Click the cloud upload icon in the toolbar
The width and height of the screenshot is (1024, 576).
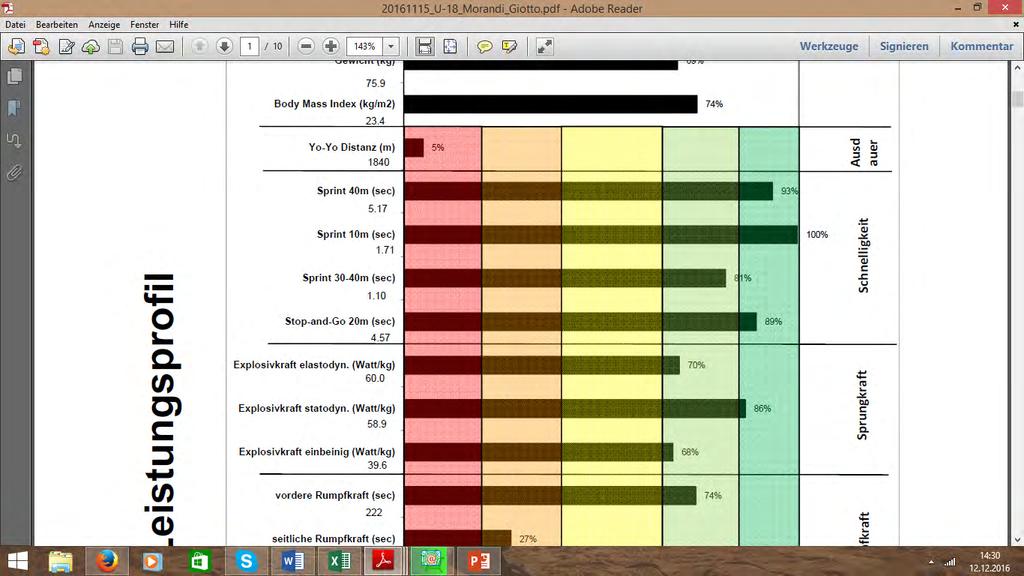(91, 46)
